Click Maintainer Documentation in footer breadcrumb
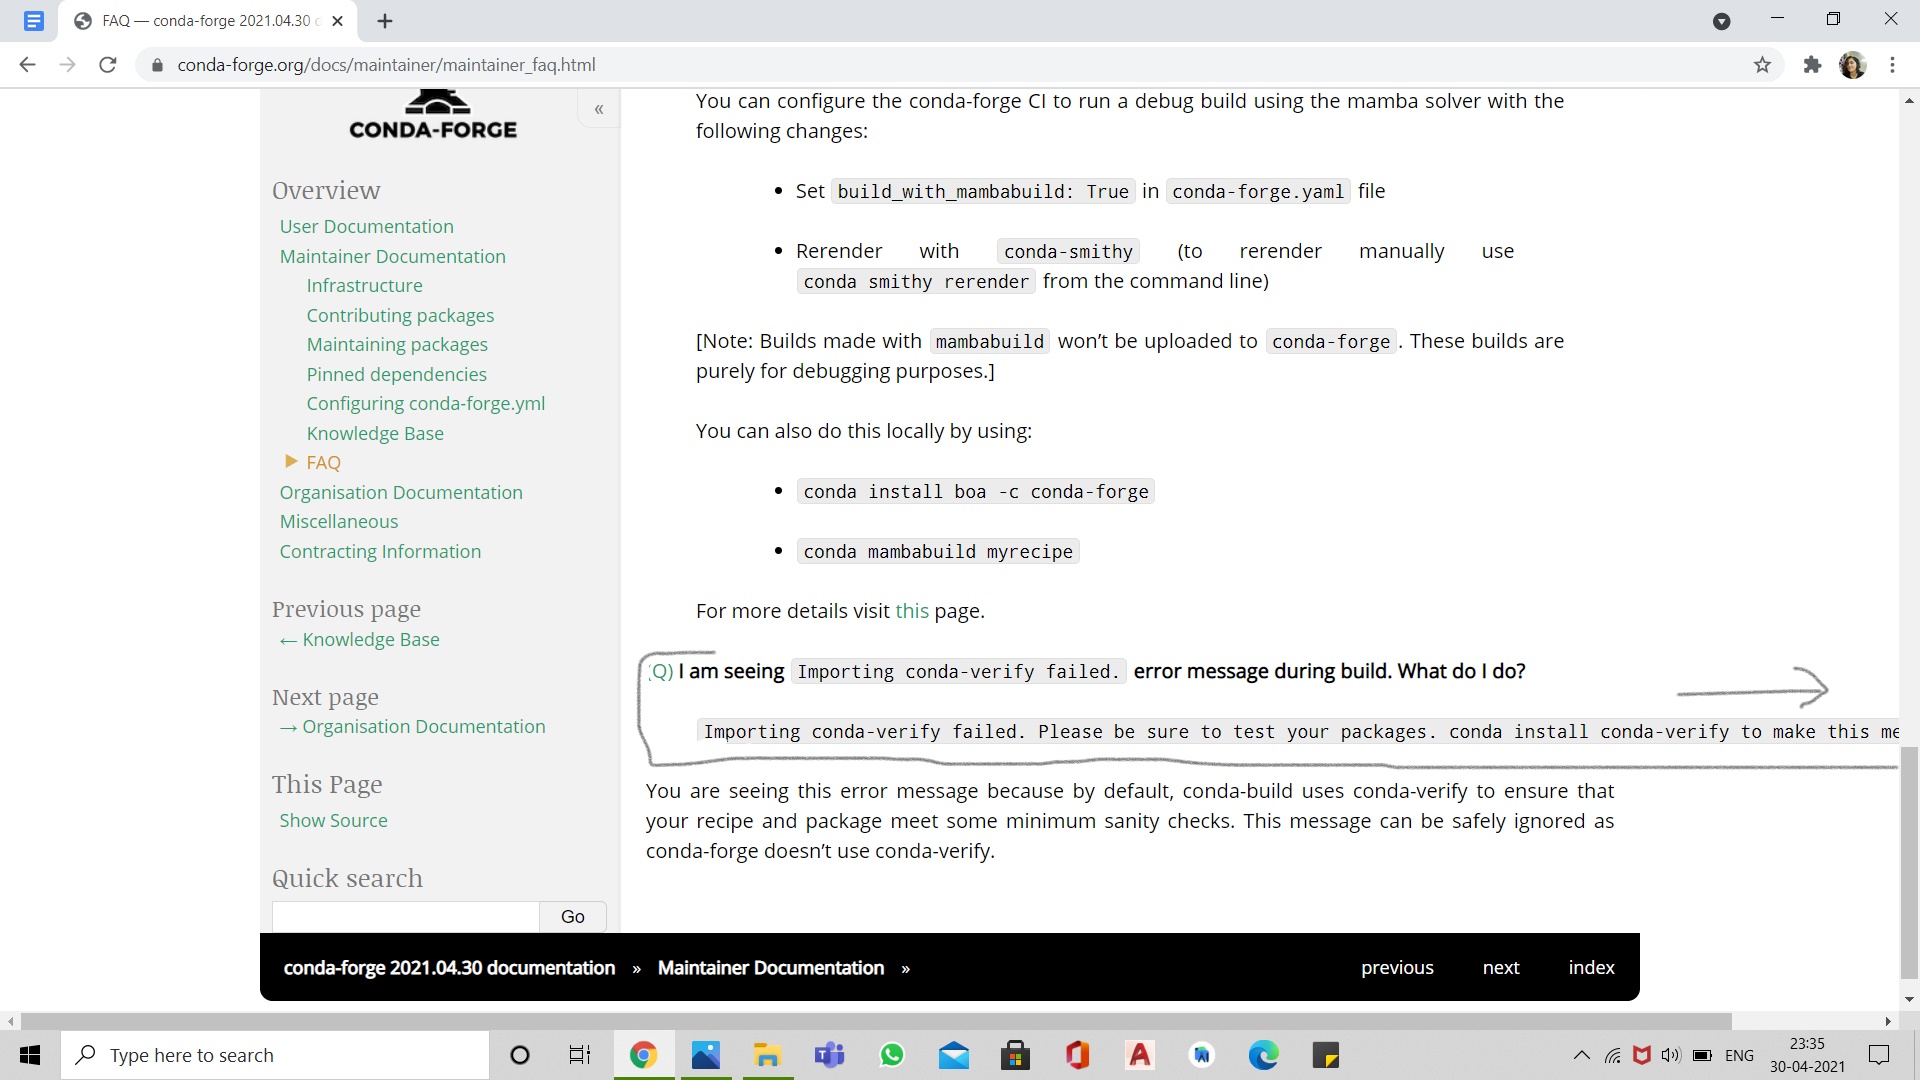Screen dimensions: 1920x1080 [771, 968]
